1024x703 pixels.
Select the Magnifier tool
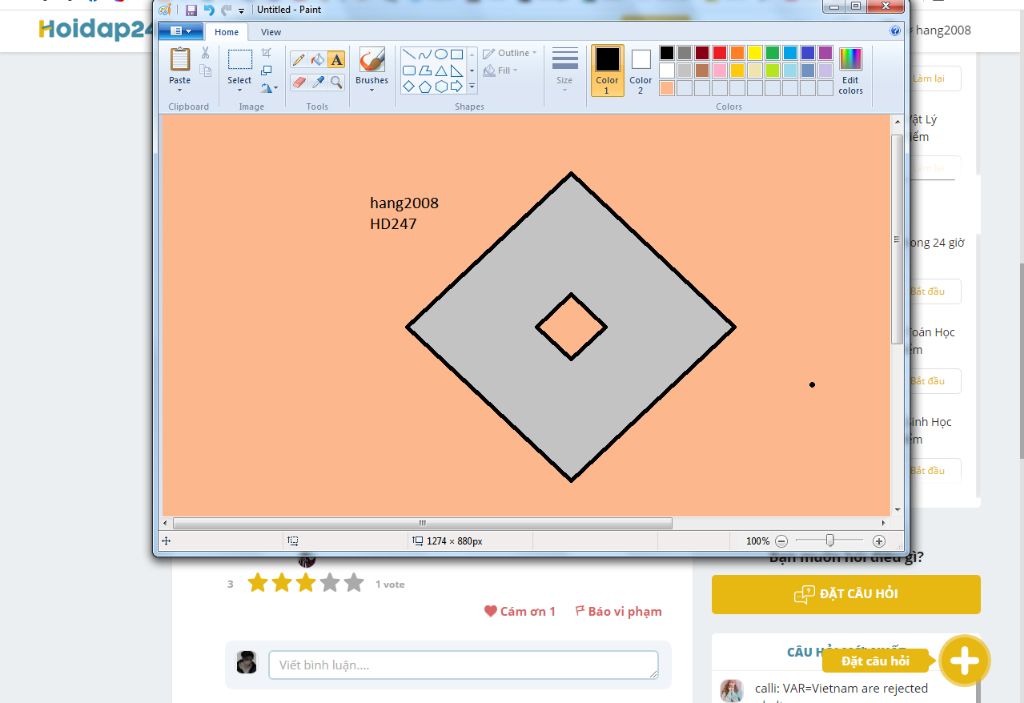(x=336, y=82)
